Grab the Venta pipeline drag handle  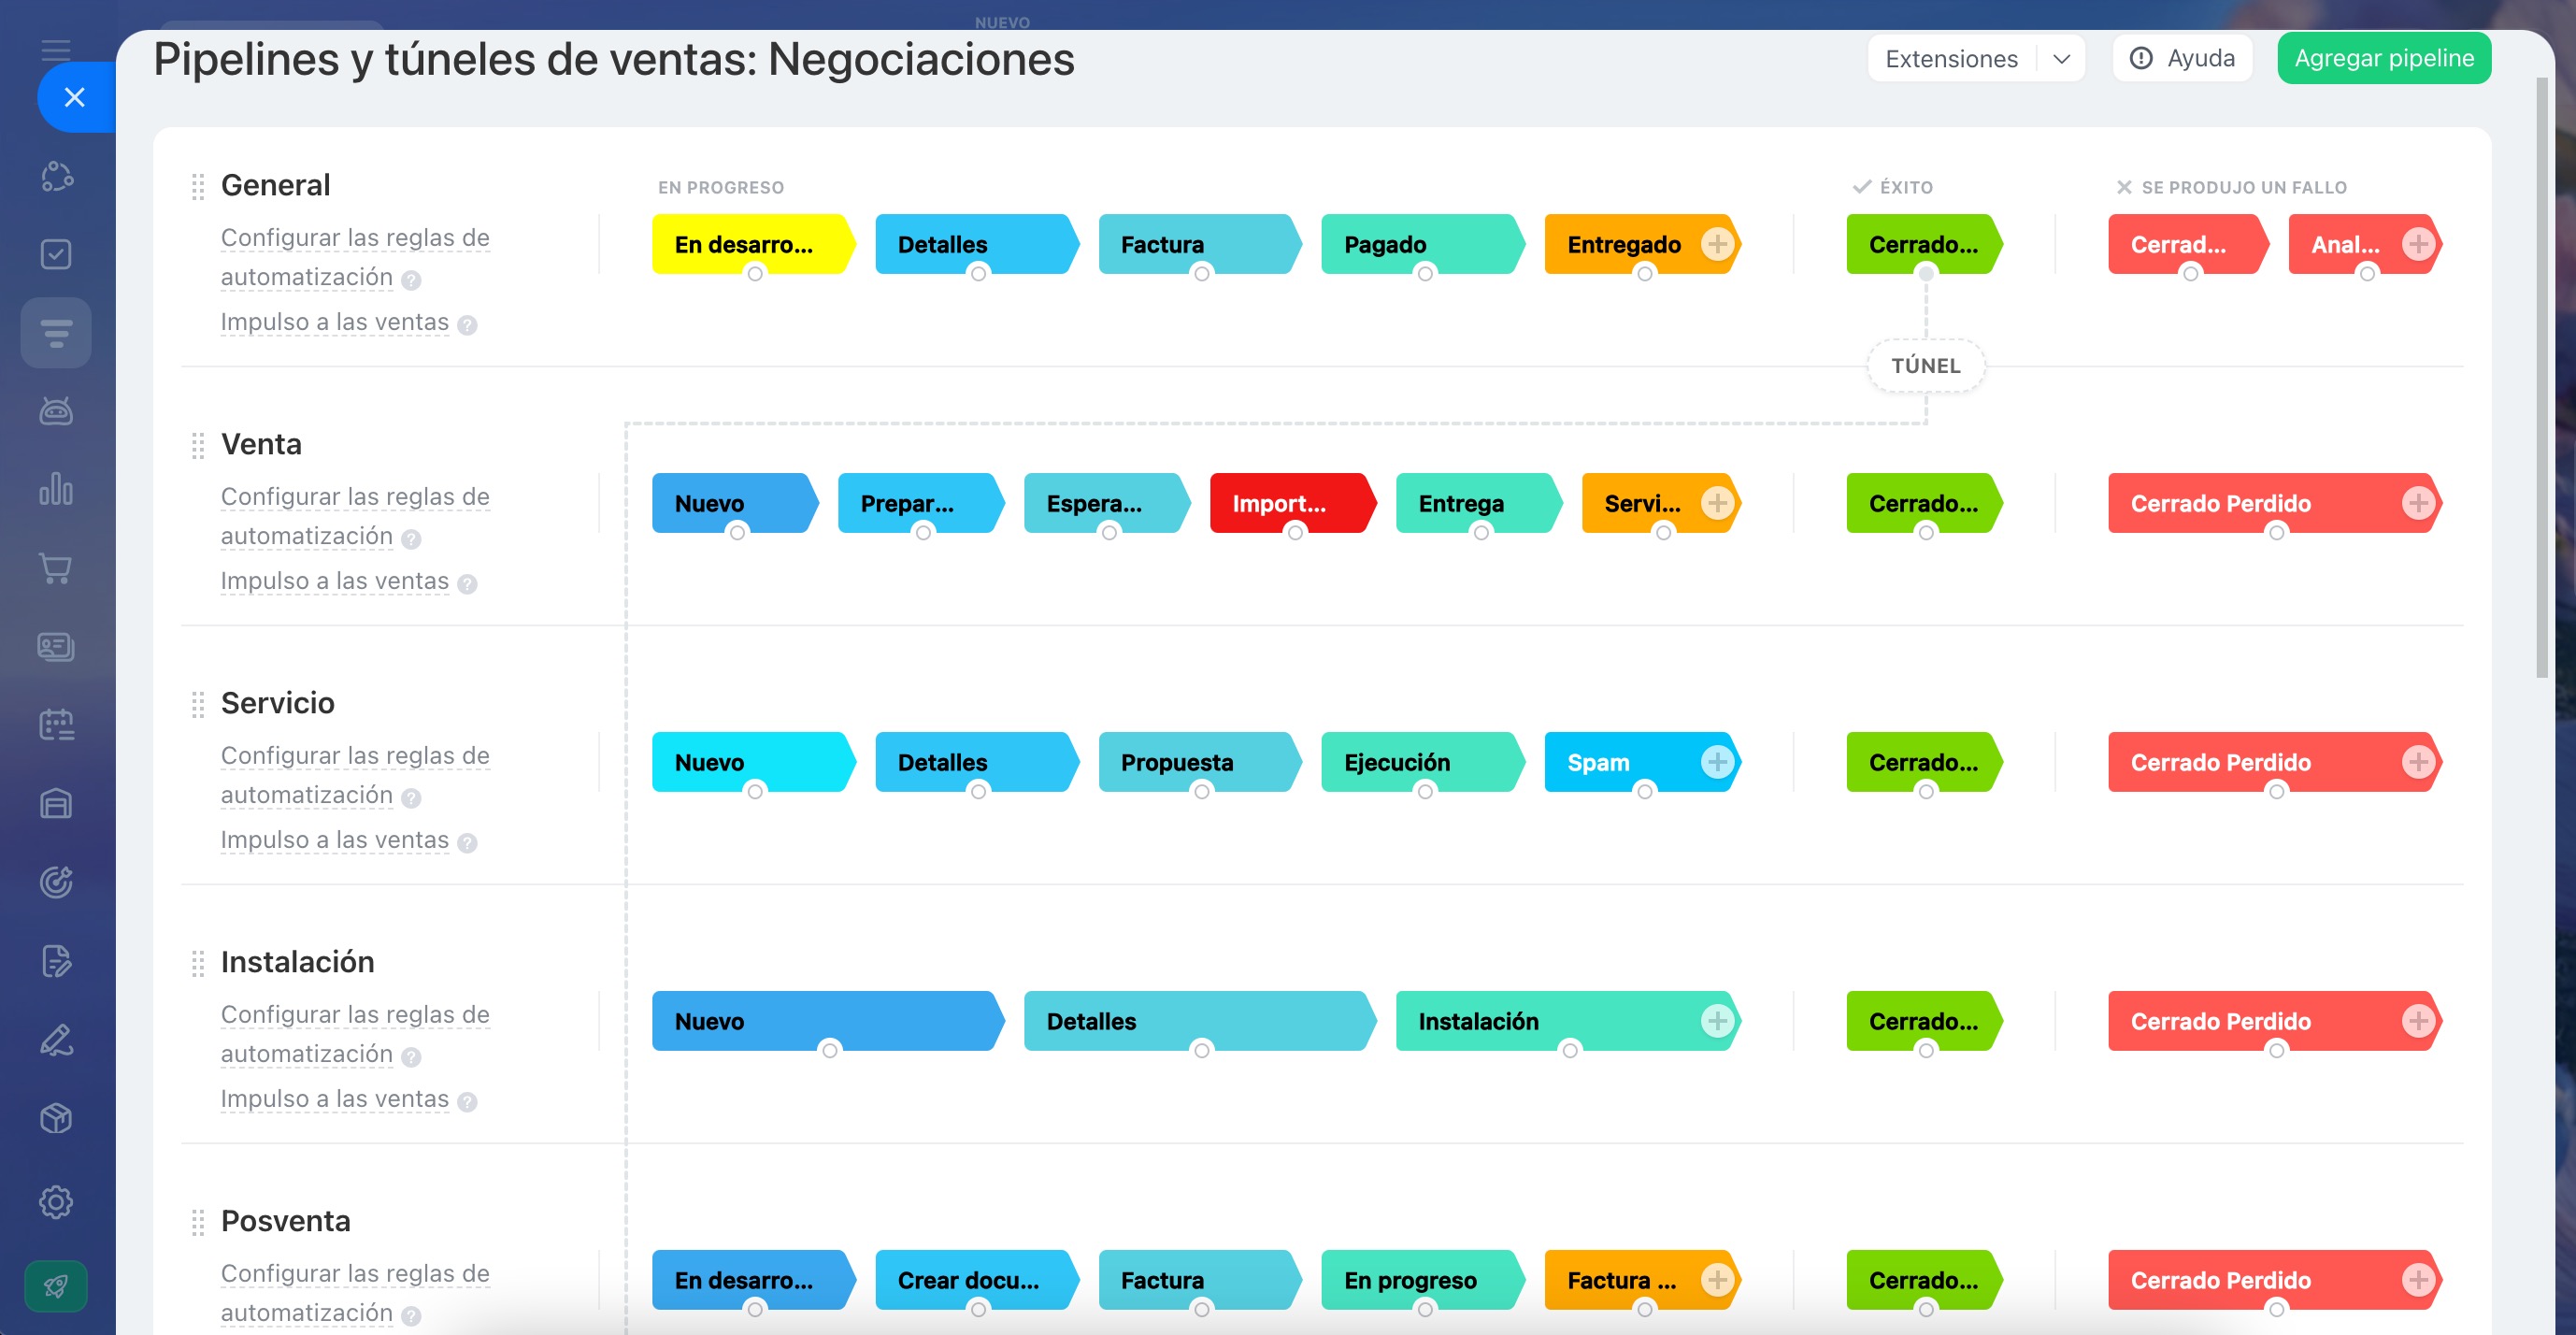click(x=198, y=445)
